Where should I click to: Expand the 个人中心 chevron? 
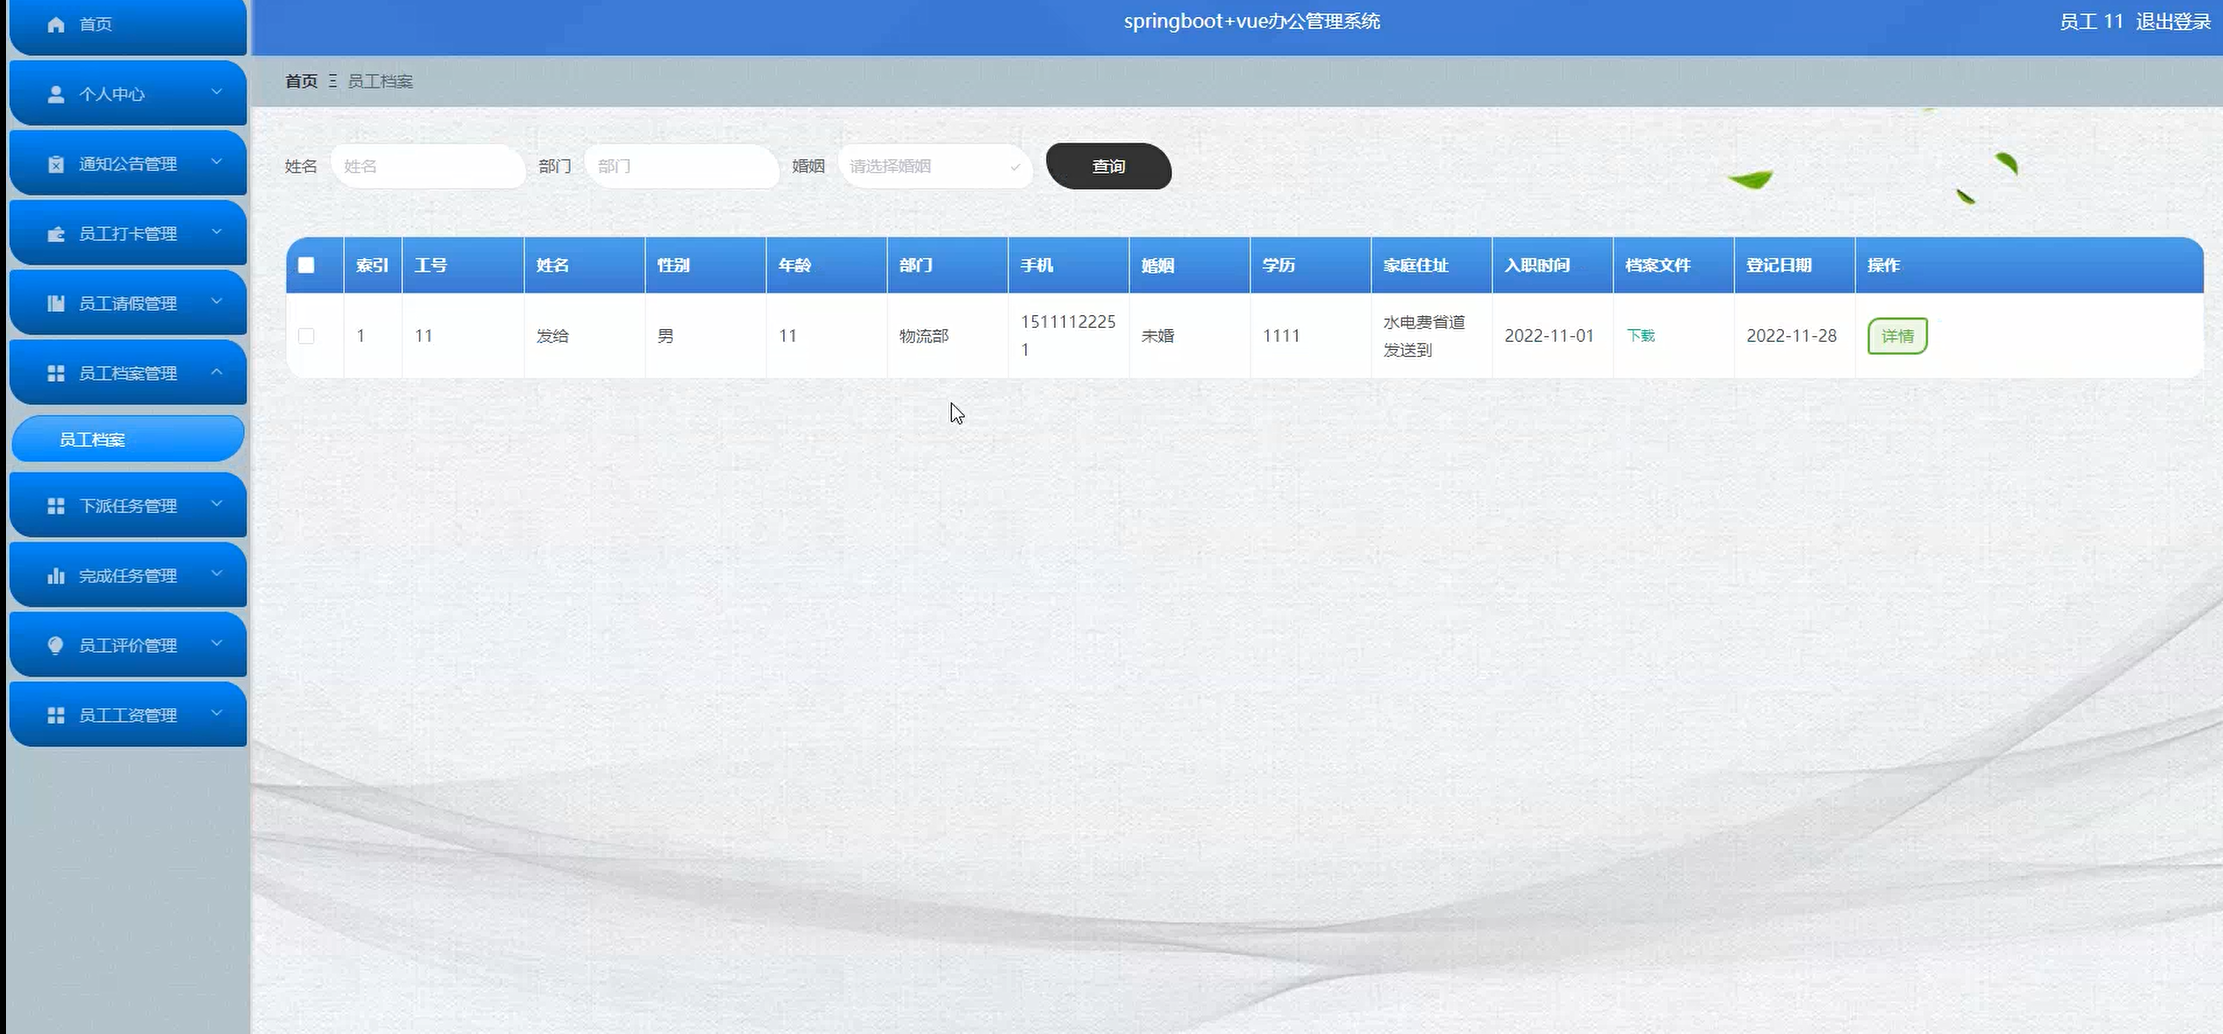tap(216, 92)
